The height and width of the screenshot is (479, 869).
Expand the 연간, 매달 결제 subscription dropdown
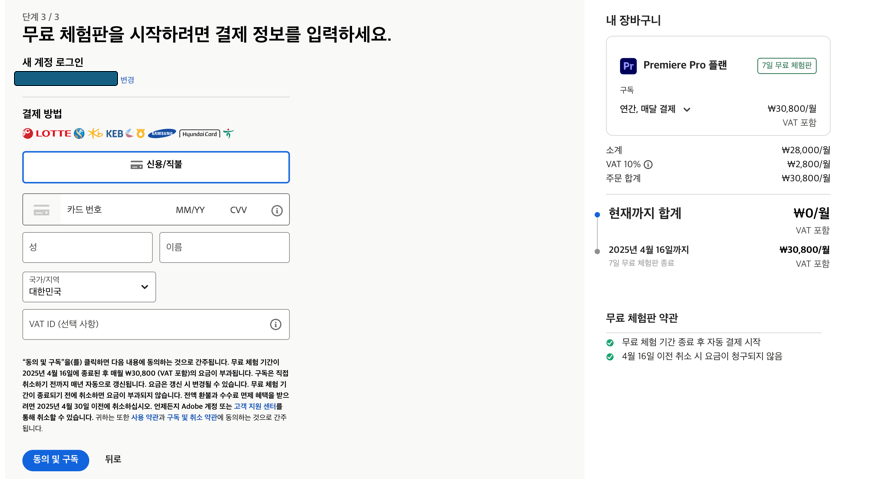[655, 109]
